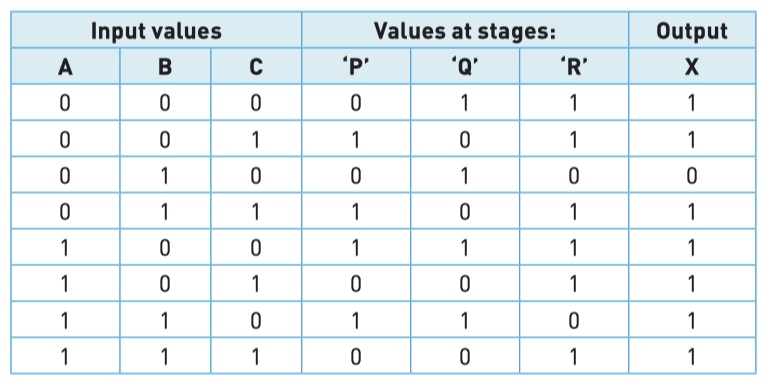Click column header C
Image resolution: width=776 pixels, height=384 pixels.
pyautogui.click(x=256, y=66)
